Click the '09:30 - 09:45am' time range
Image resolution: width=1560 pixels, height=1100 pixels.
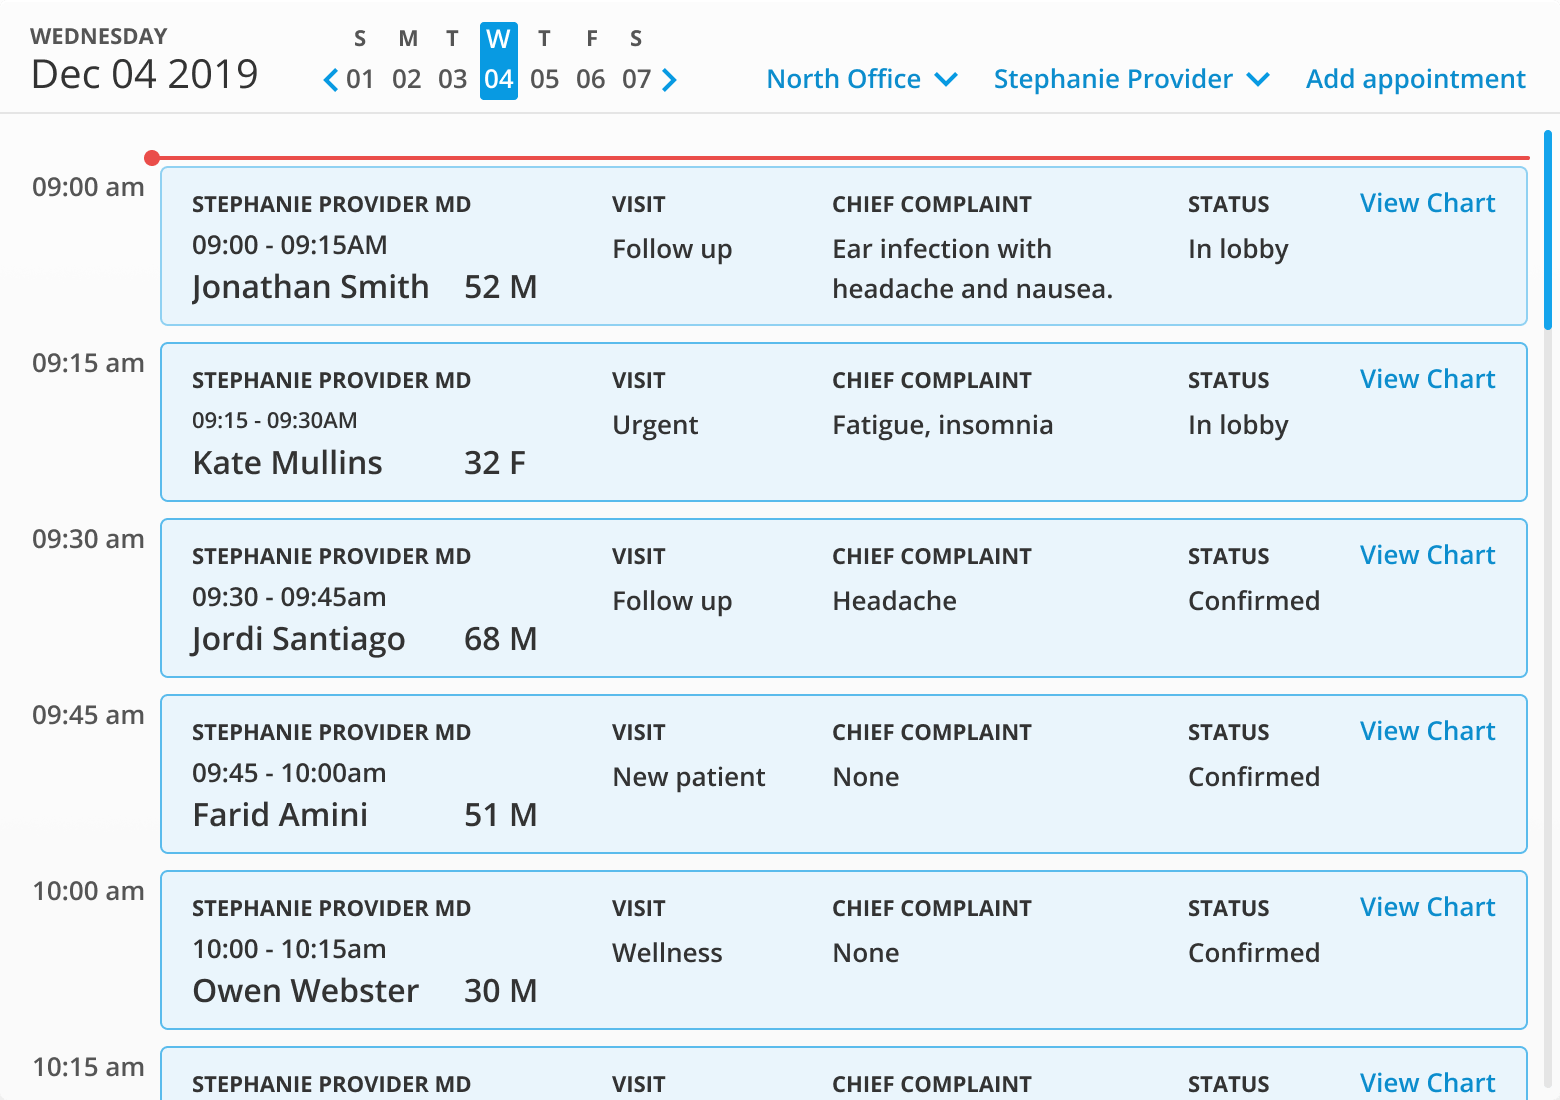pos(289,597)
